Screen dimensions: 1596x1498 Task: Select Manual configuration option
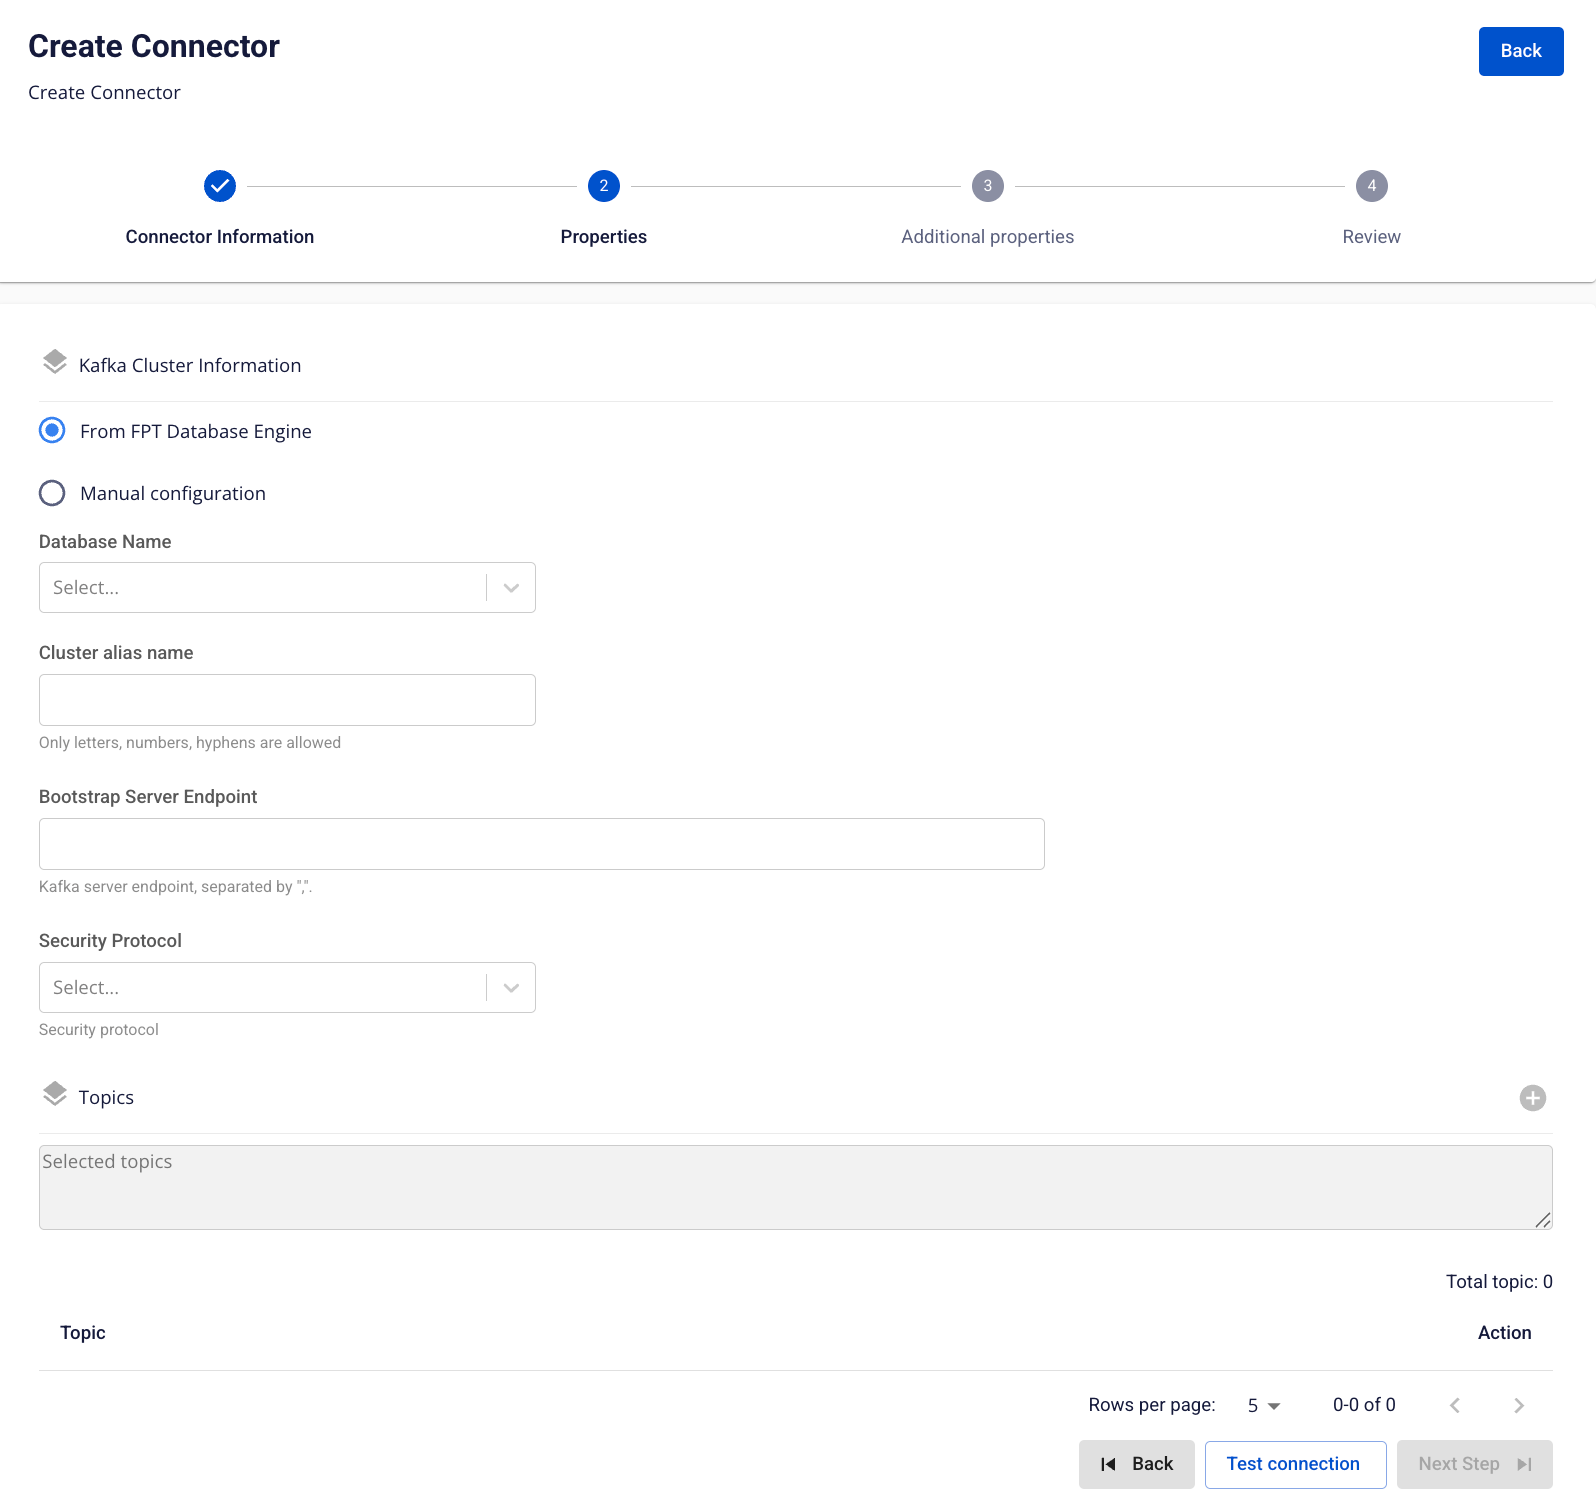pos(52,493)
